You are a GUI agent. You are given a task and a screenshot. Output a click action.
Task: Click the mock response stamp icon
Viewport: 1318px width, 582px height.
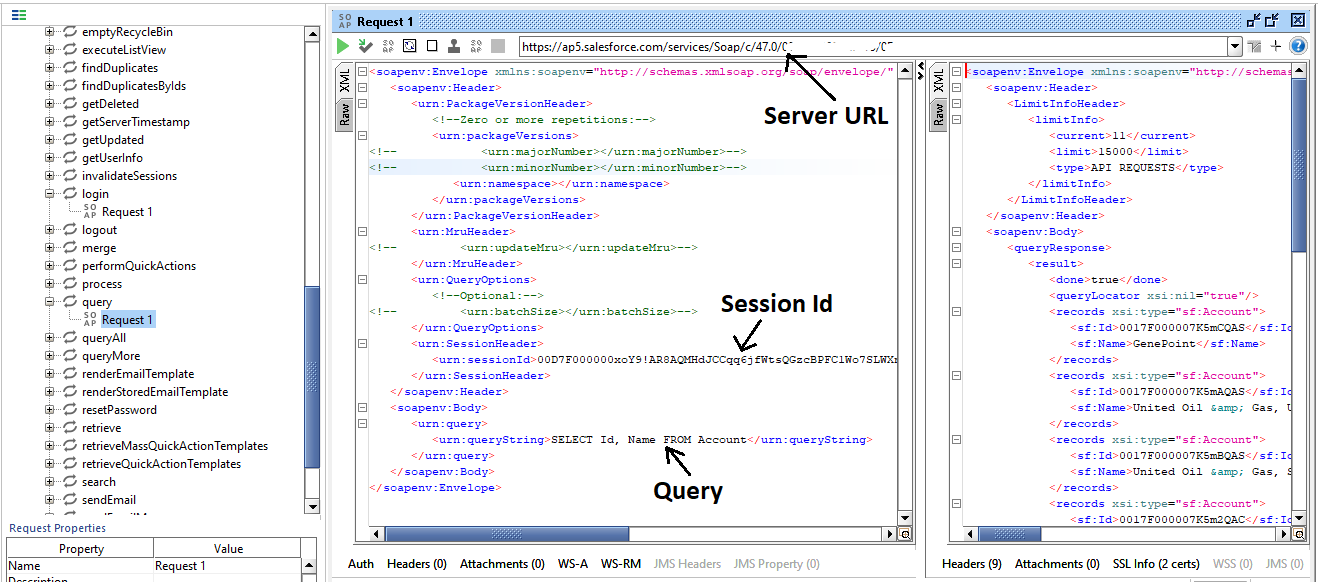point(454,45)
